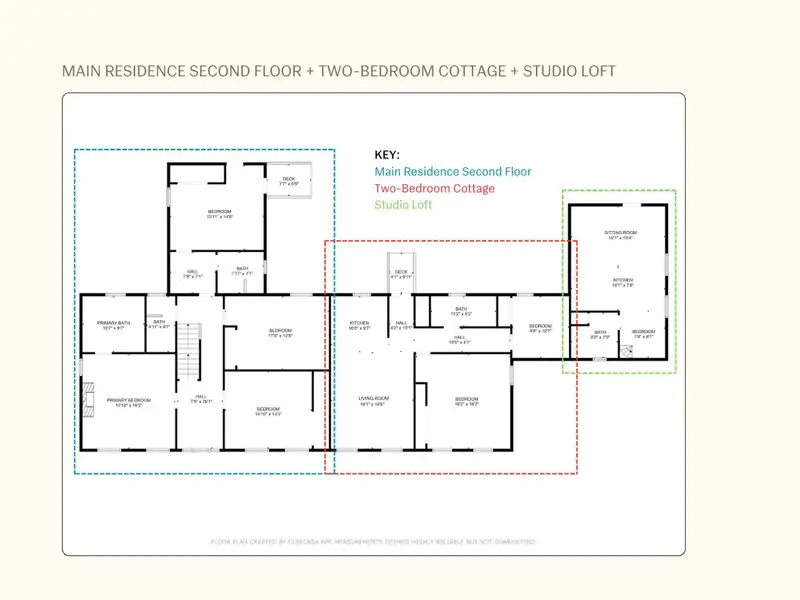Click the Primary Bedroom room label

(126, 400)
